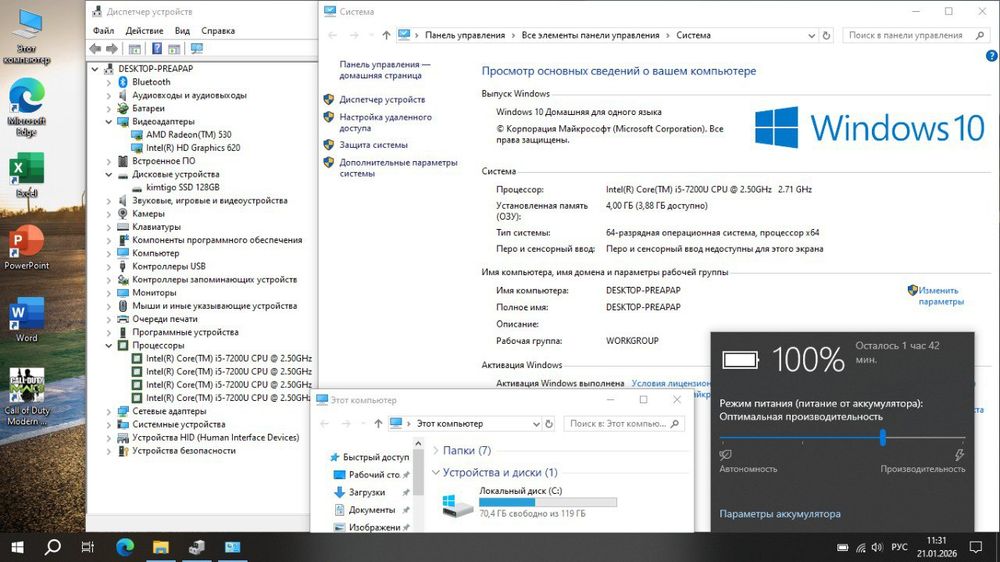
Task: Click the volume icon in system tray
Action: click(877, 547)
